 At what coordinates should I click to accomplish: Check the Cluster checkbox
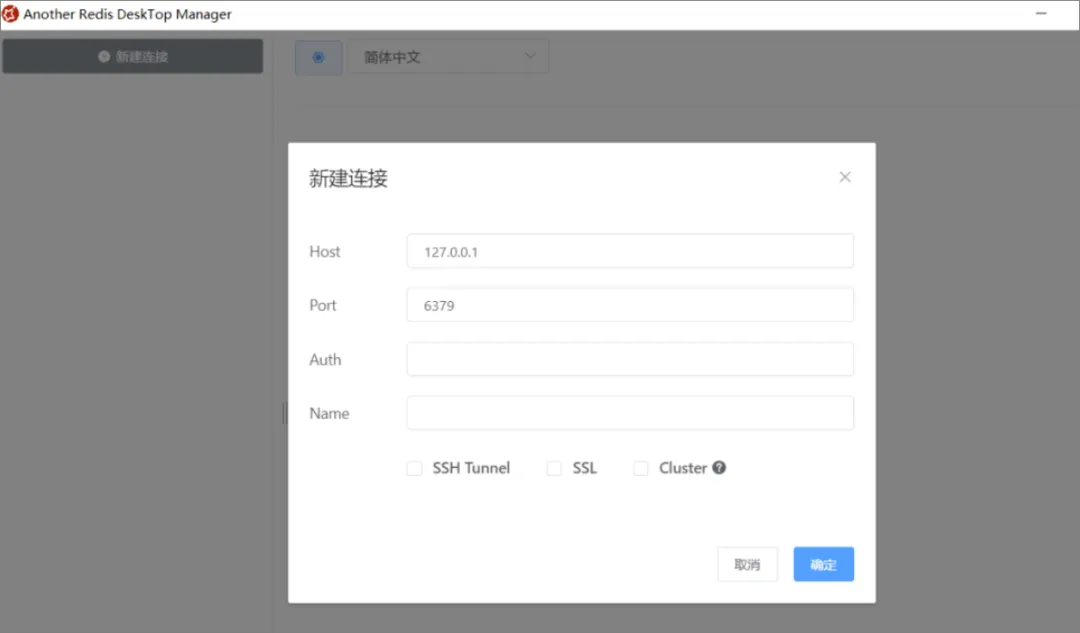(x=641, y=468)
